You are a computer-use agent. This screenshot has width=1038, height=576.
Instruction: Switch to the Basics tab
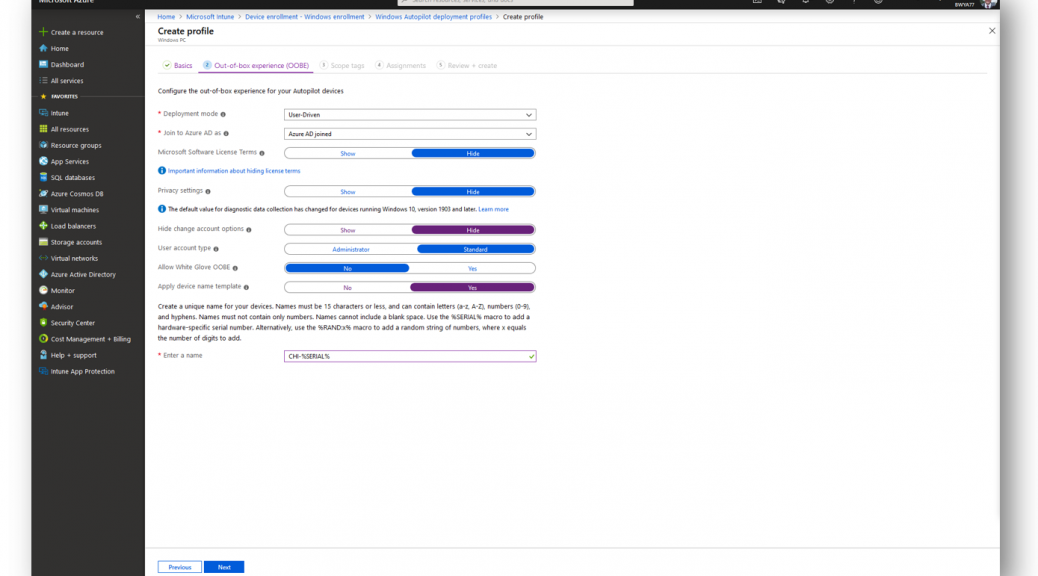tap(177, 66)
